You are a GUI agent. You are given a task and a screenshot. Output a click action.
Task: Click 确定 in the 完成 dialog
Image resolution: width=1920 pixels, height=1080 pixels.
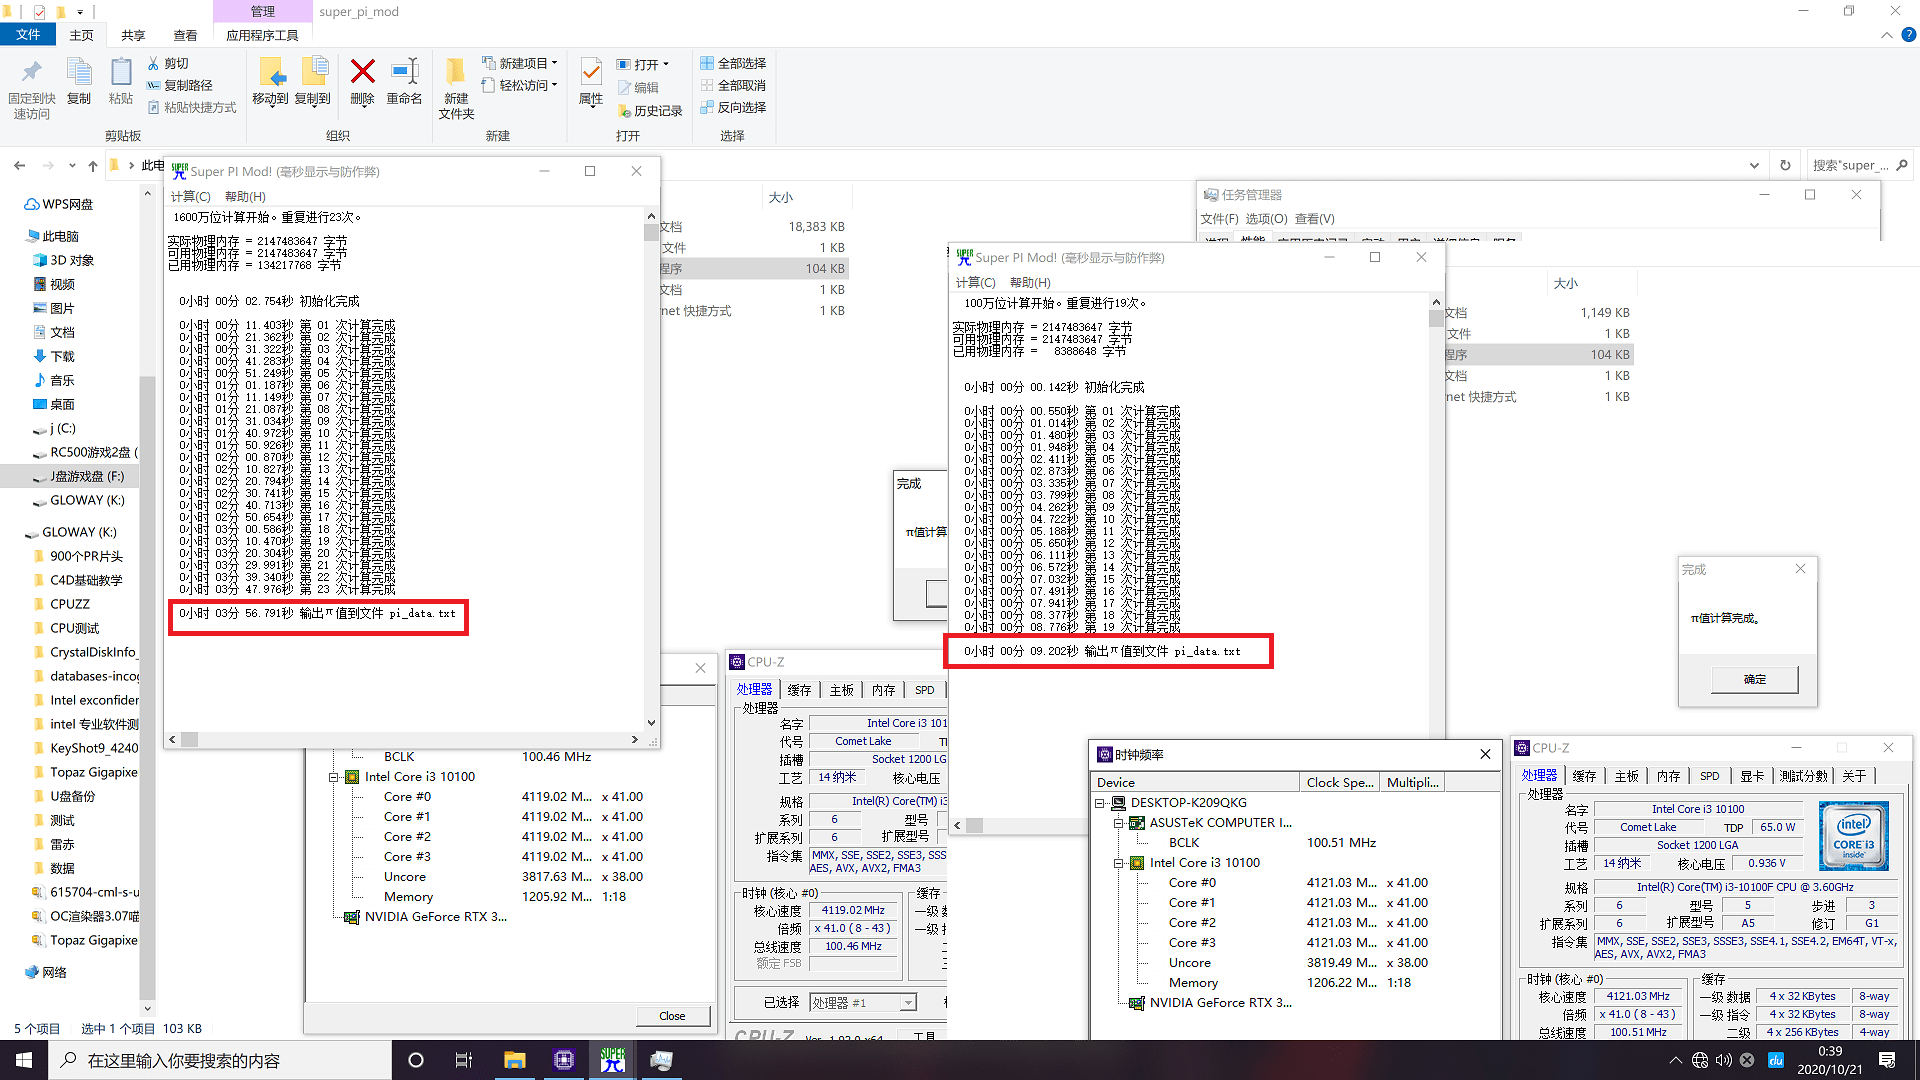(1755, 679)
